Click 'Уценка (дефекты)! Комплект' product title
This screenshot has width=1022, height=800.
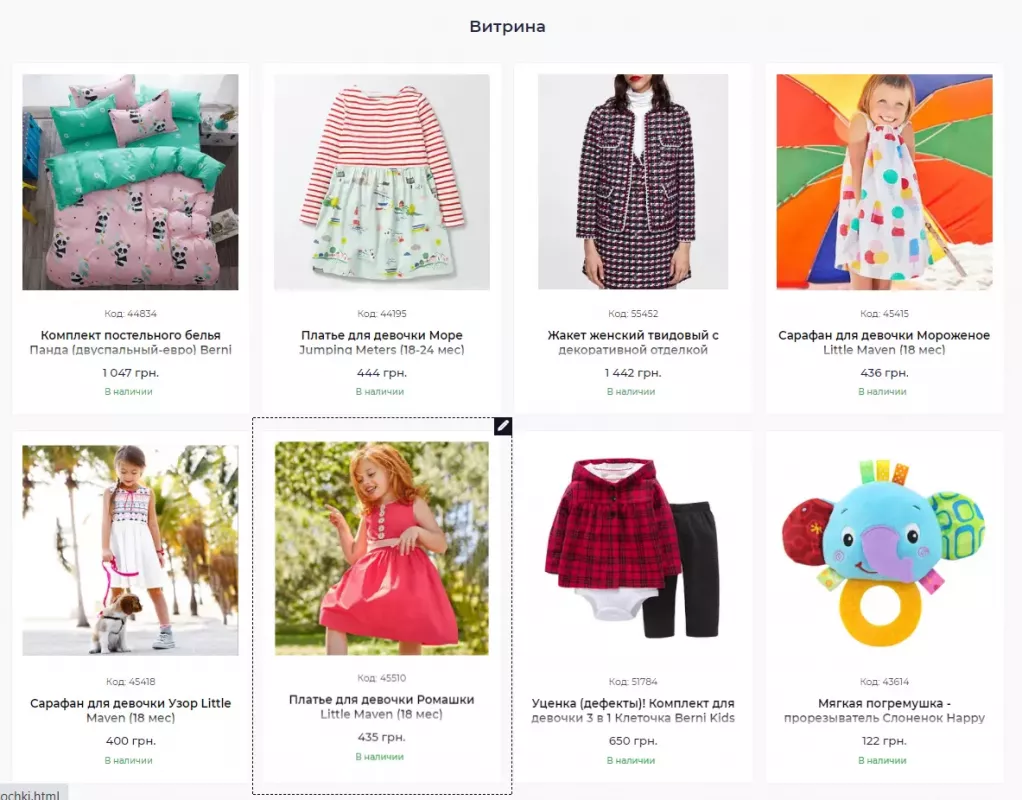pos(633,710)
